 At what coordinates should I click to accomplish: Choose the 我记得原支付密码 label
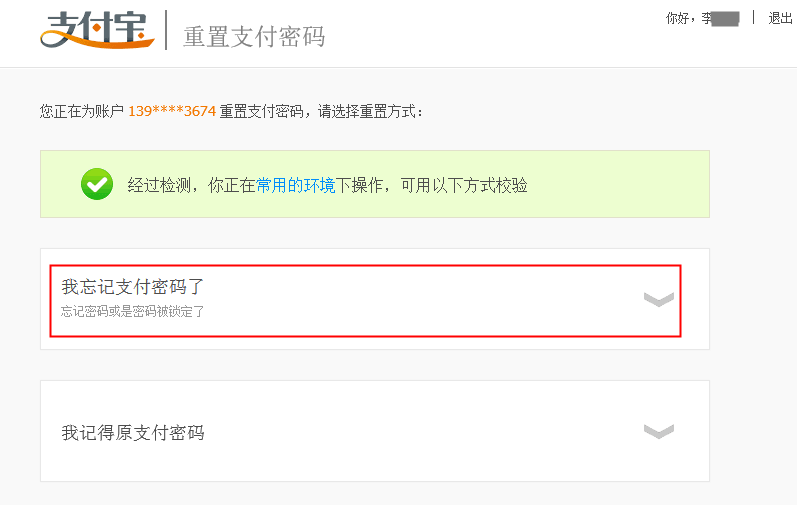(x=133, y=433)
